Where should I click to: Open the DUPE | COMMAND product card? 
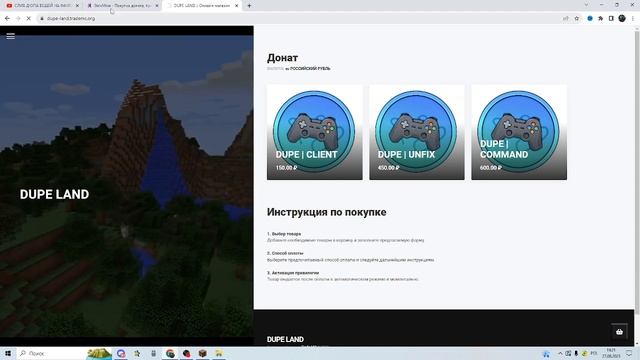pos(519,132)
